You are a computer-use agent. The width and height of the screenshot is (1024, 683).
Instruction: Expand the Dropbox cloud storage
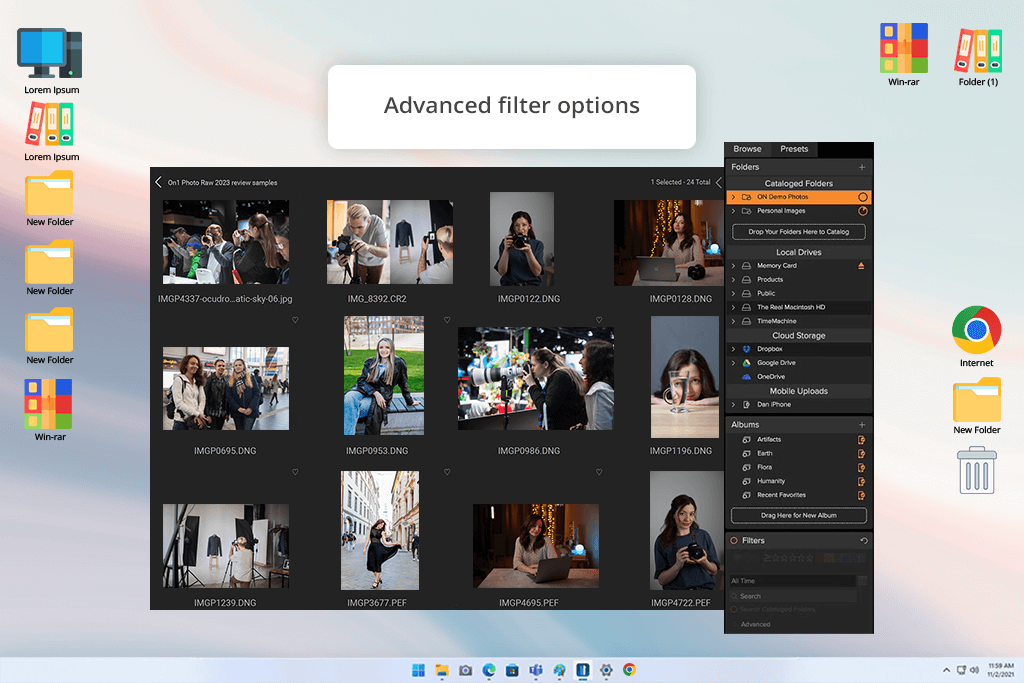[x=733, y=349]
